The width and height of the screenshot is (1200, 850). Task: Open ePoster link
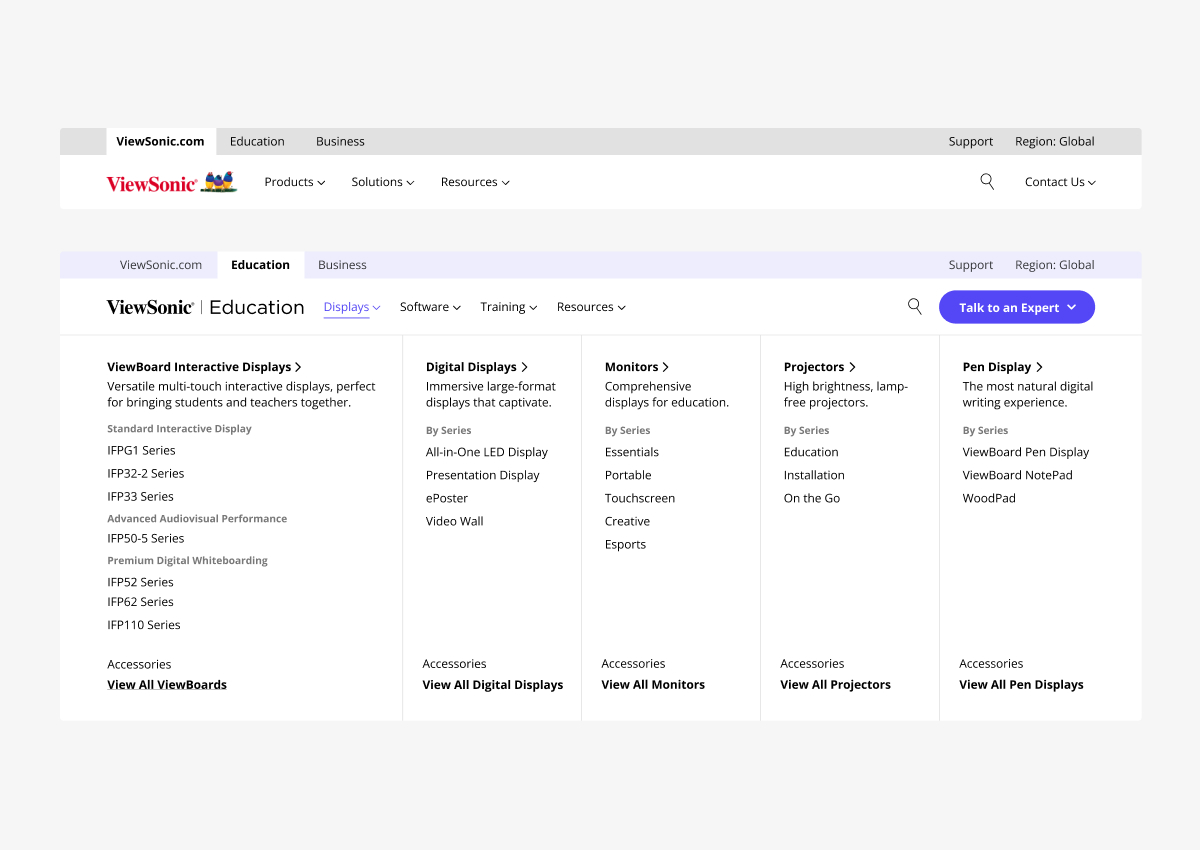[447, 498]
